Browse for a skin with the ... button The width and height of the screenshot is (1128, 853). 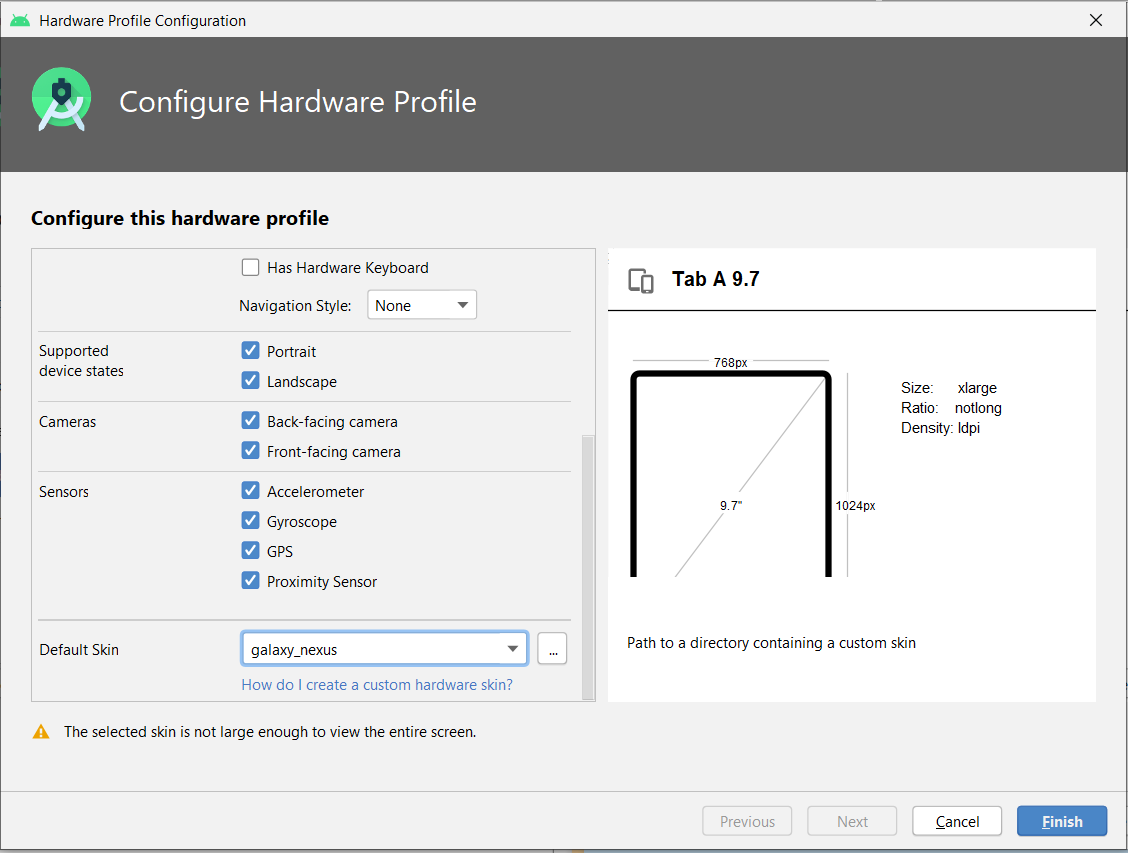tap(552, 649)
